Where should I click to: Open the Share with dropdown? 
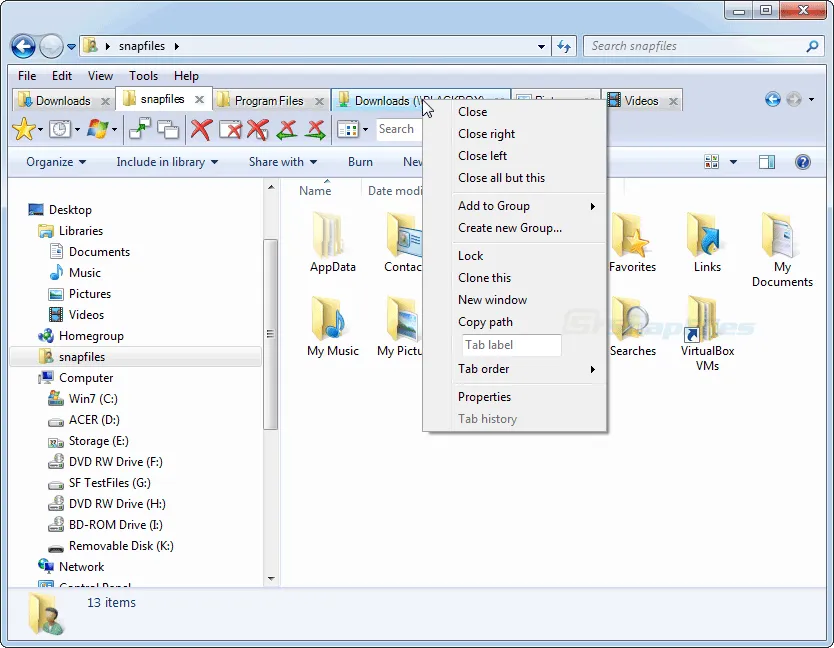pos(283,162)
